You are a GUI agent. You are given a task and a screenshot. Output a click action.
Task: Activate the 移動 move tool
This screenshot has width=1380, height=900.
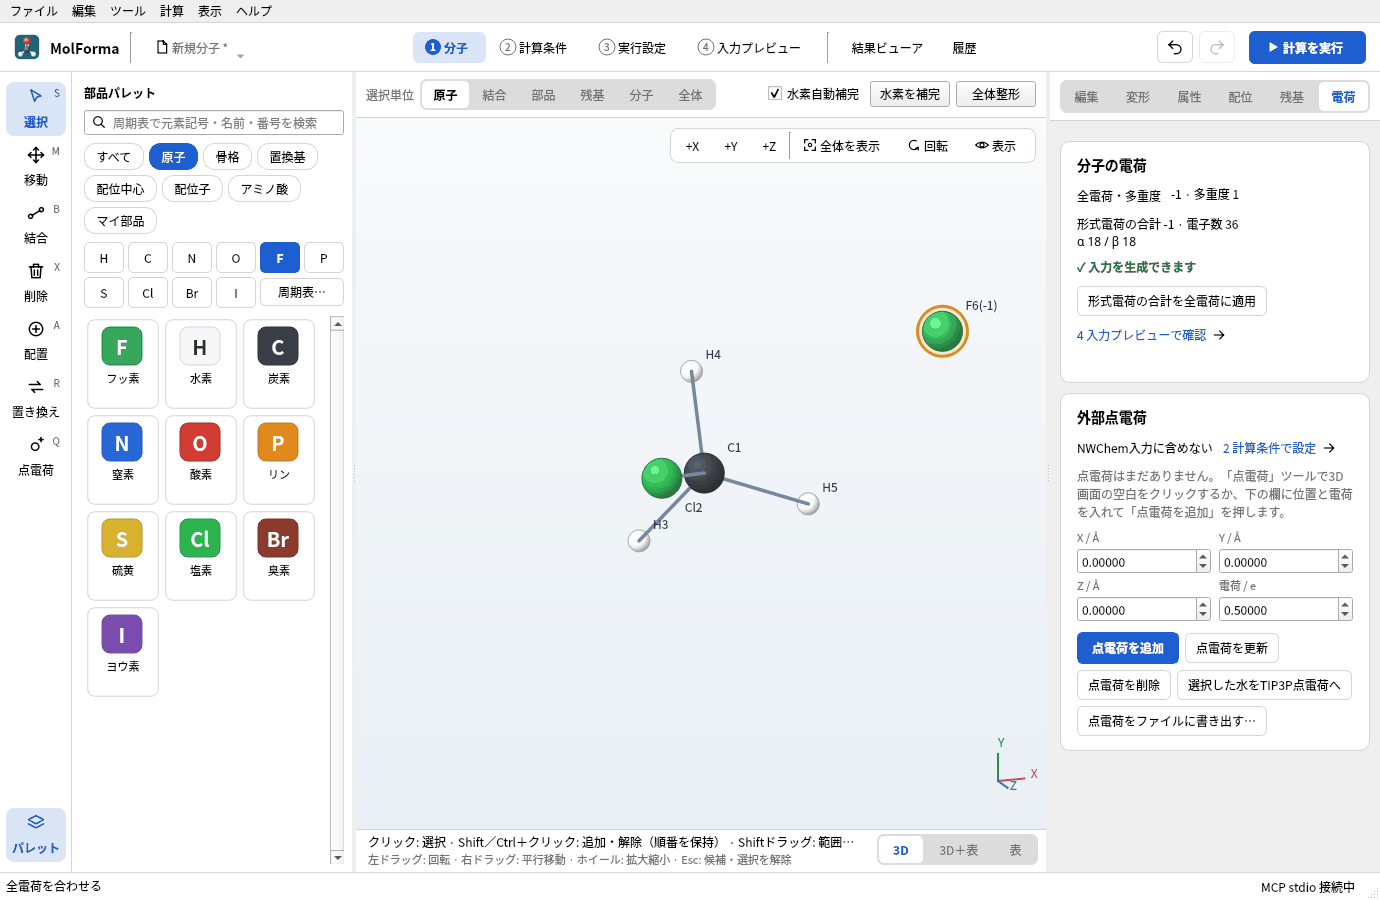point(36,166)
